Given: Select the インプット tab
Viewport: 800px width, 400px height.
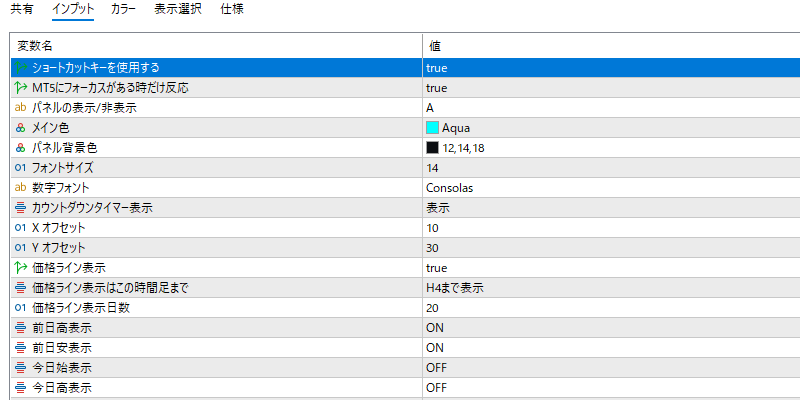Looking at the screenshot, I should (x=73, y=9).
